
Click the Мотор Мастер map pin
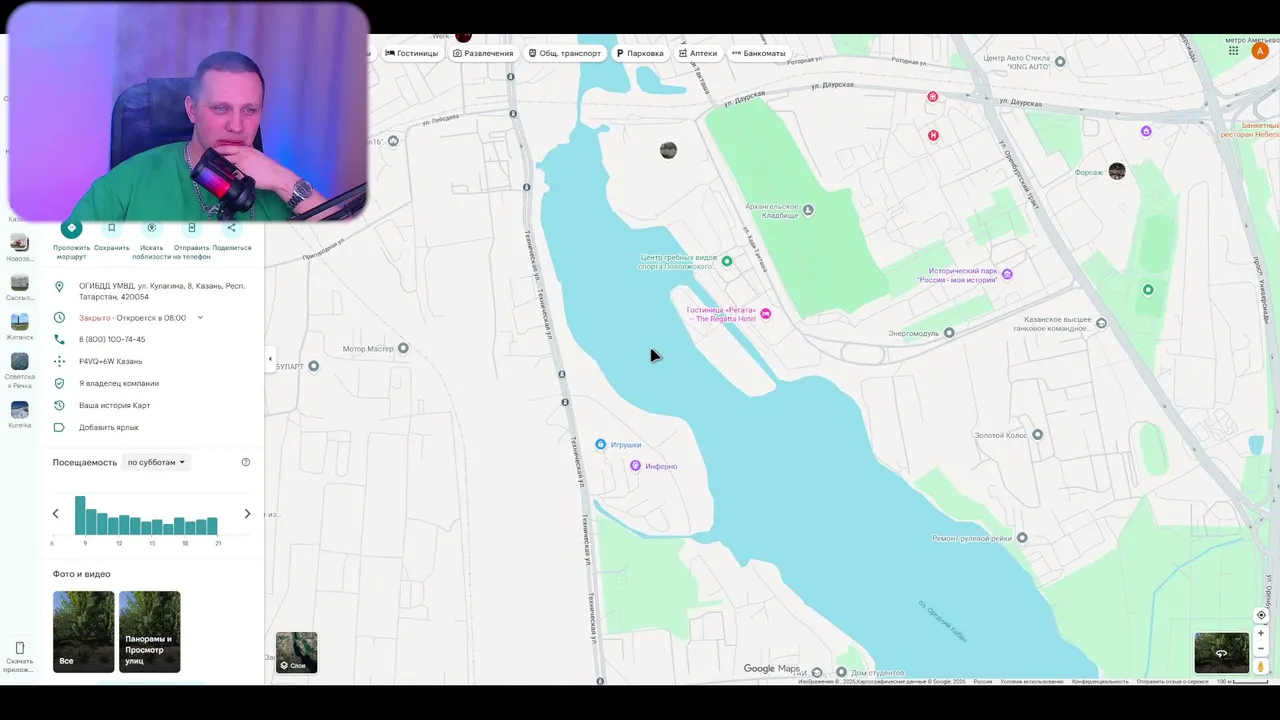[x=403, y=348]
